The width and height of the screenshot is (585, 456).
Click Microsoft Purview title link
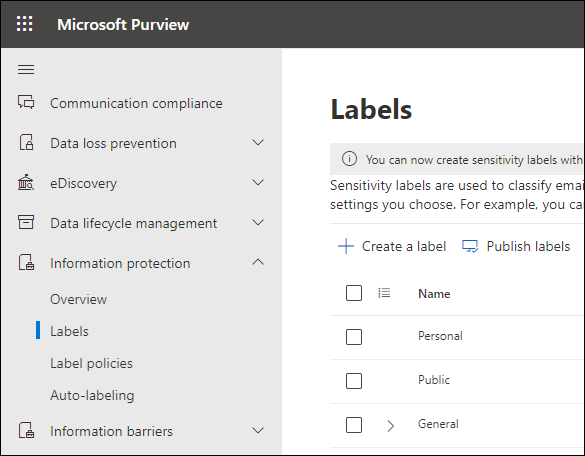tap(123, 25)
